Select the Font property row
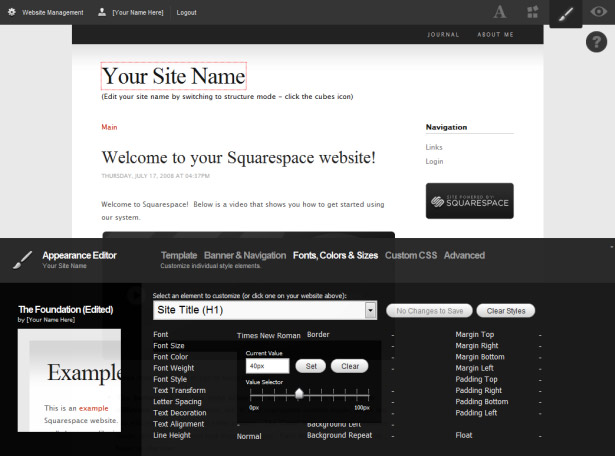The image size is (615, 456). pyautogui.click(x=160, y=334)
